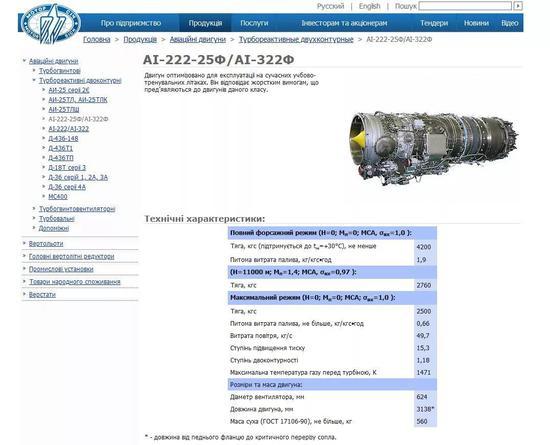The width and height of the screenshot is (550, 445).
Task: Go to Турбореактивные двухконтурные breadcrumb link
Action: click(x=296, y=39)
